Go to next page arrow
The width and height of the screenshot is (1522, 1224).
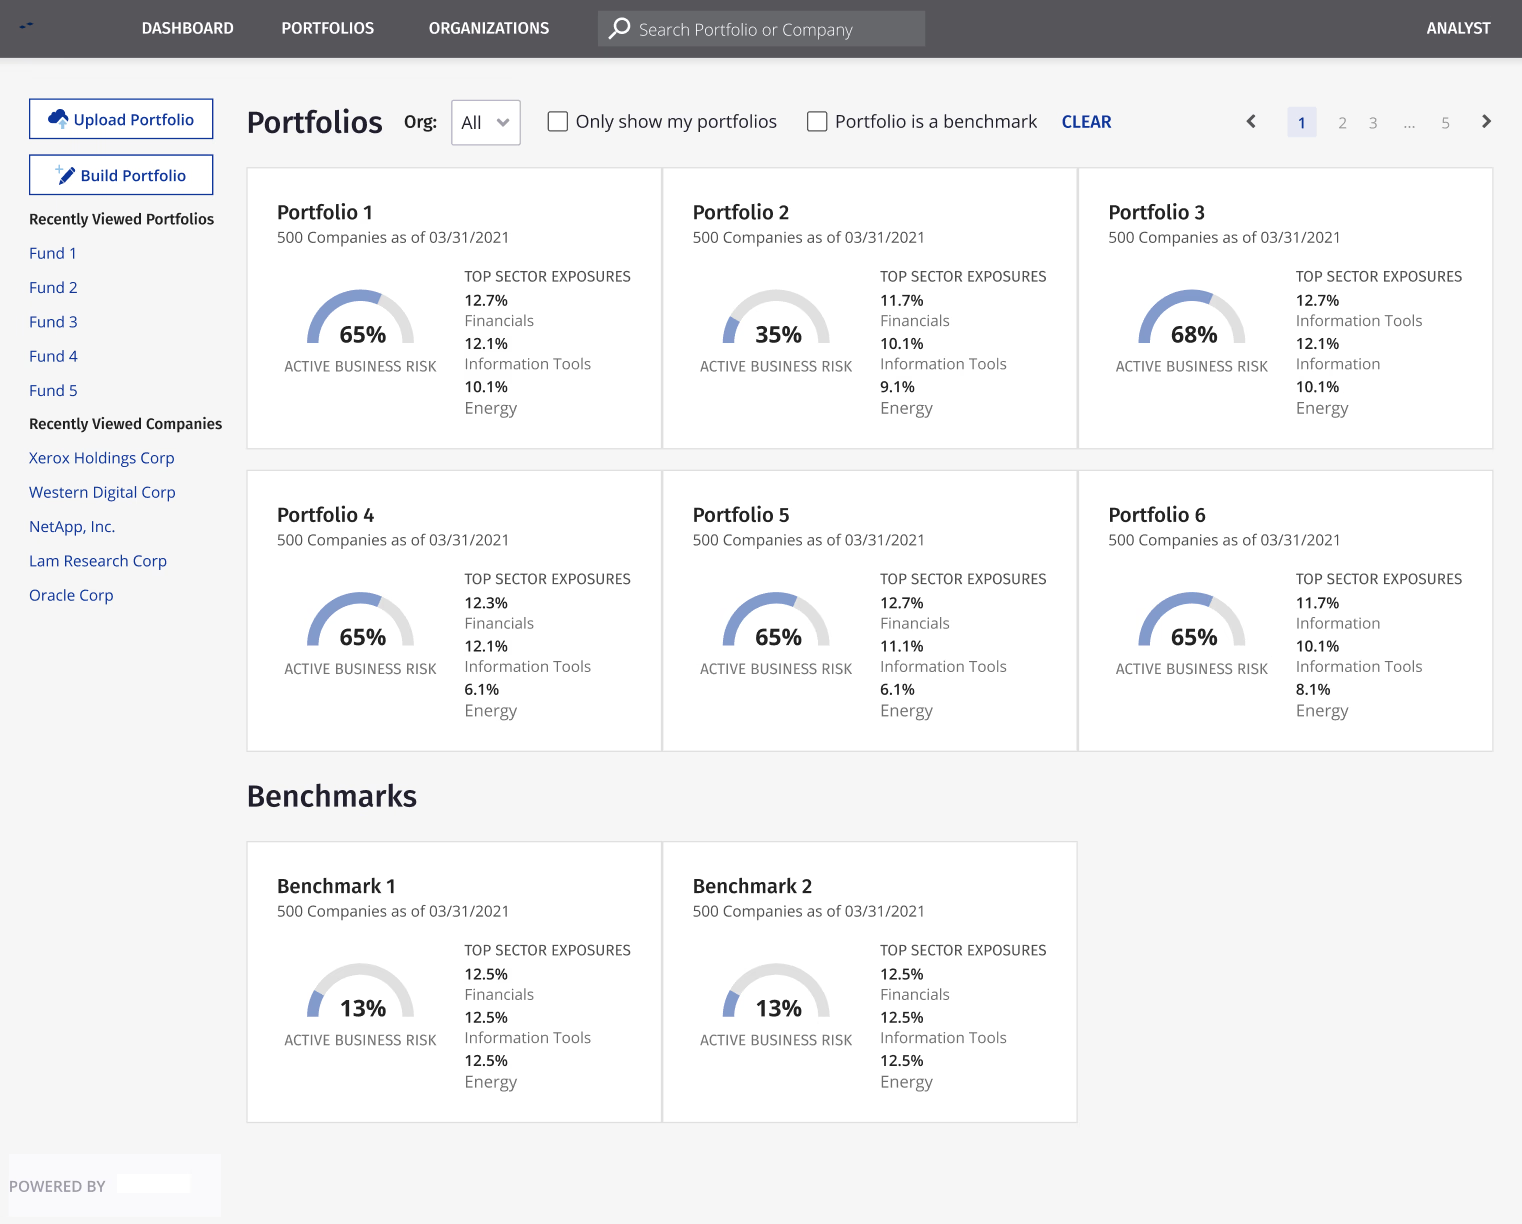1486,122
